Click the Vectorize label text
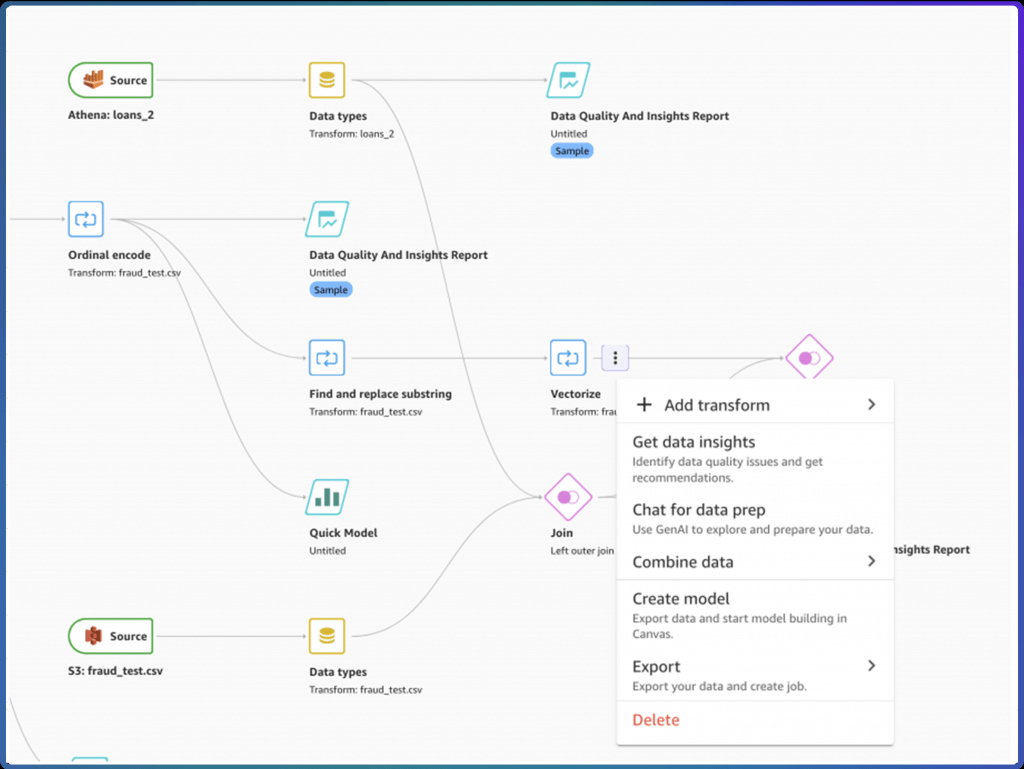The image size is (1024, 769). (575, 394)
